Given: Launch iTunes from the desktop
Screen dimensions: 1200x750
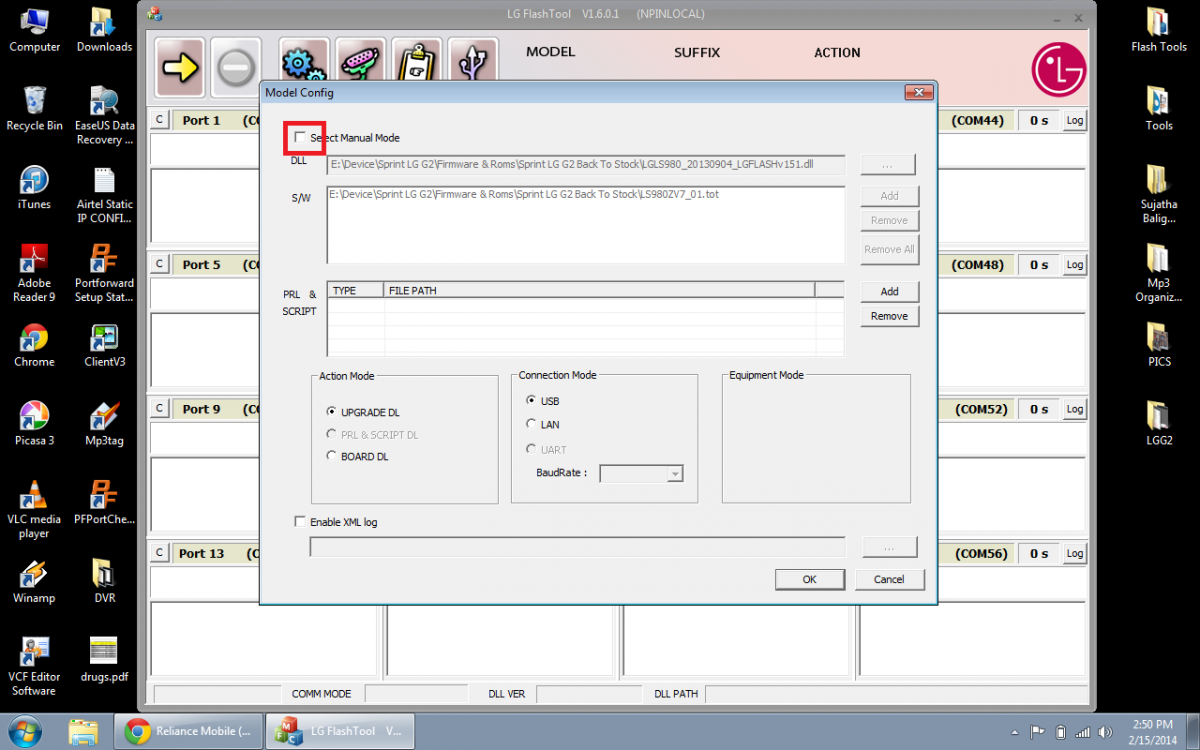Looking at the screenshot, I should pyautogui.click(x=34, y=187).
